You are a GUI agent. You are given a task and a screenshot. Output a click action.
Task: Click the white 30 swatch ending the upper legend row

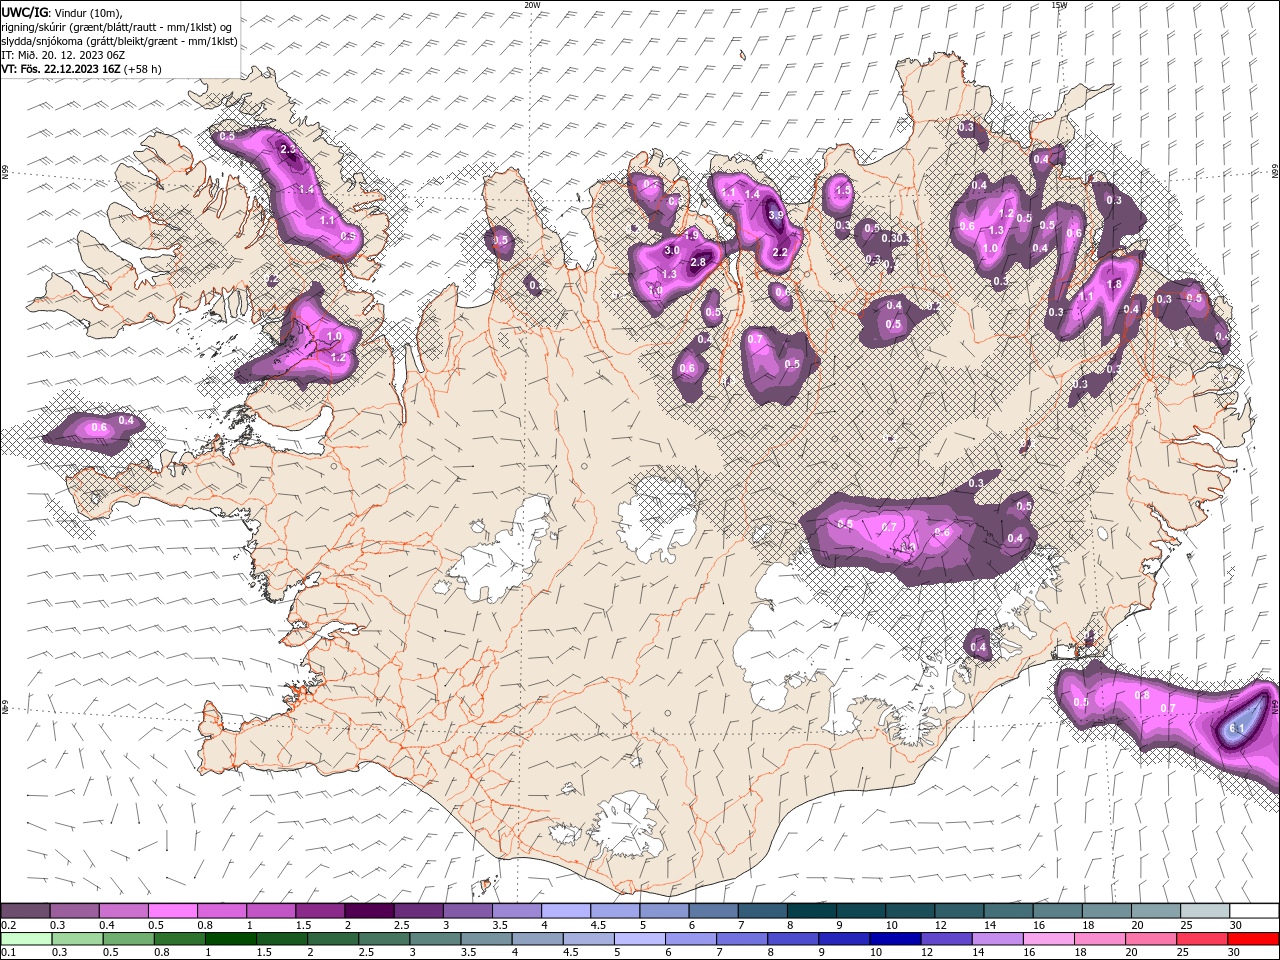click(x=1254, y=911)
